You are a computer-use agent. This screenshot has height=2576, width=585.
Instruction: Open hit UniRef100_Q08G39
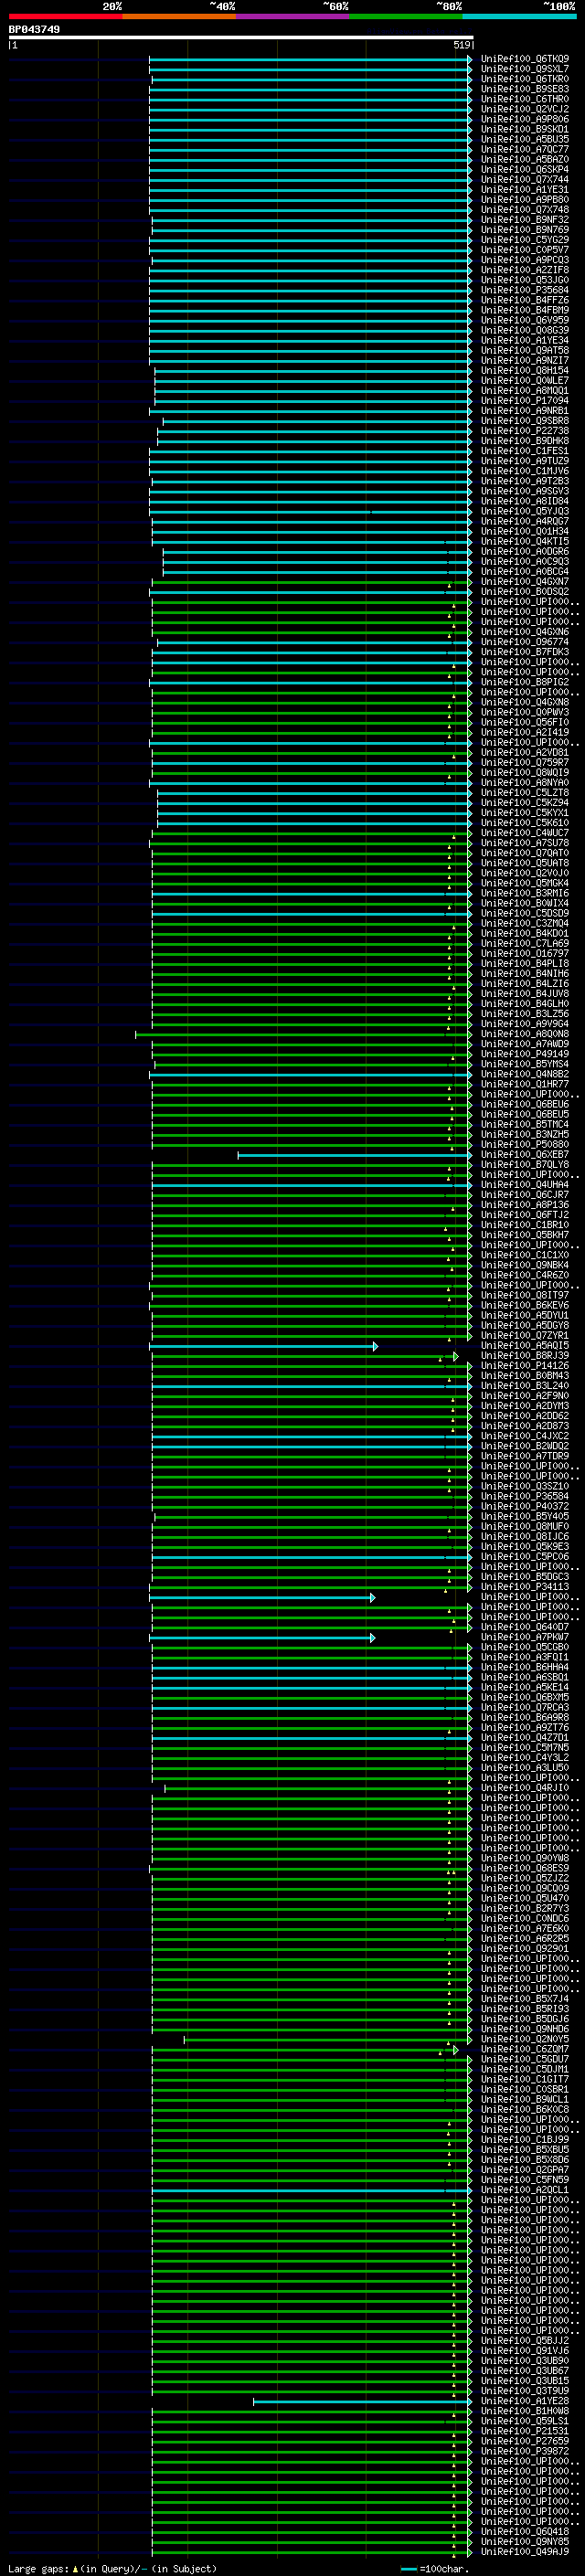tap(525, 330)
